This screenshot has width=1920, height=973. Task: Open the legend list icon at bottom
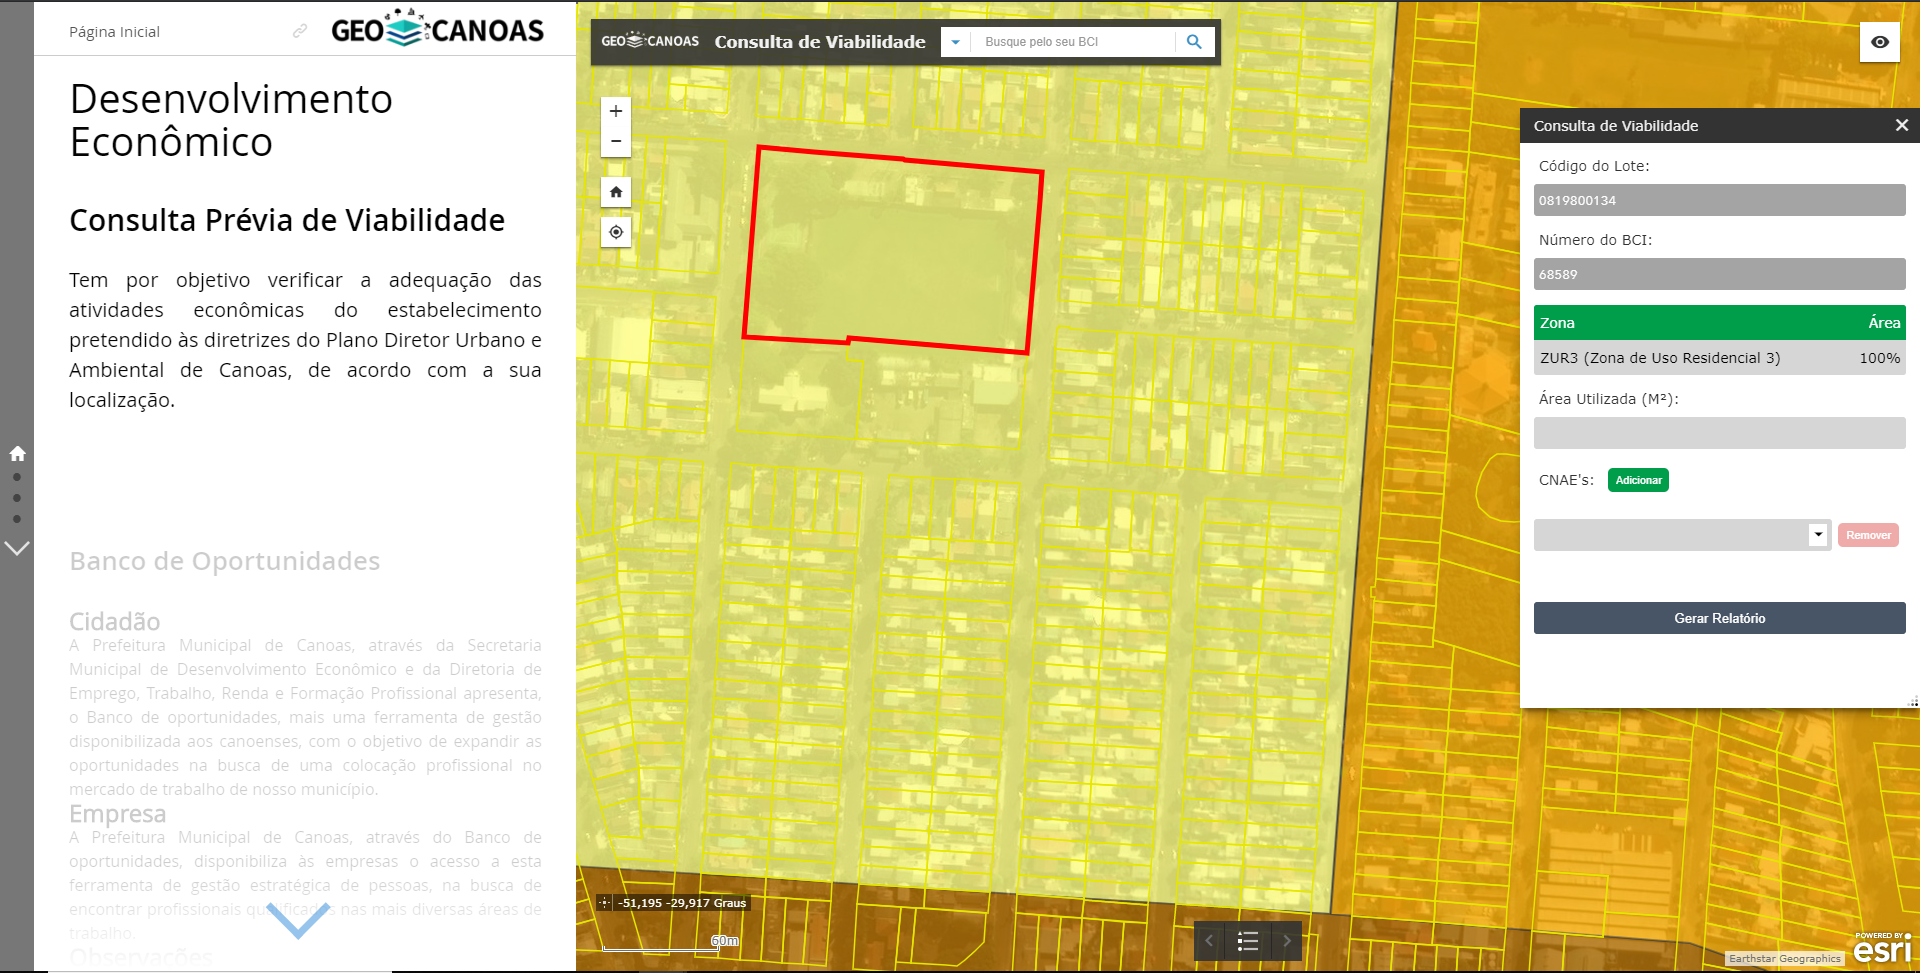pyautogui.click(x=1248, y=941)
